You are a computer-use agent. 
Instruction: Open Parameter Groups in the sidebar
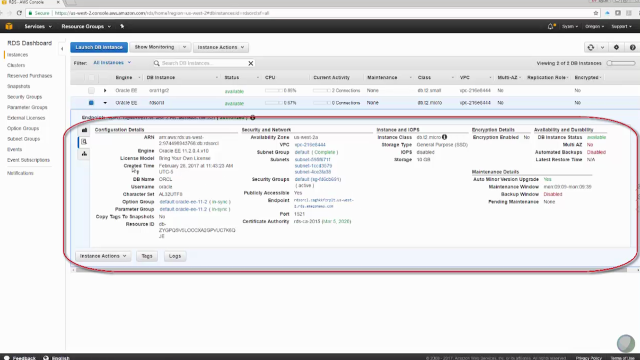click(x=27, y=107)
